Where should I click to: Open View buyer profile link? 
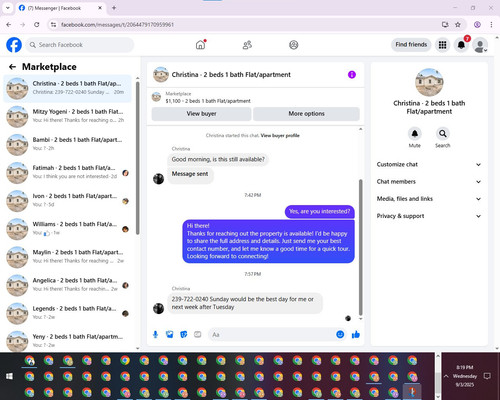click(x=280, y=135)
